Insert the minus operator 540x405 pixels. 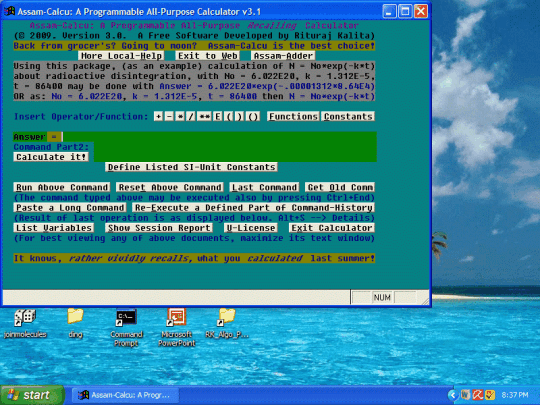tap(169, 117)
